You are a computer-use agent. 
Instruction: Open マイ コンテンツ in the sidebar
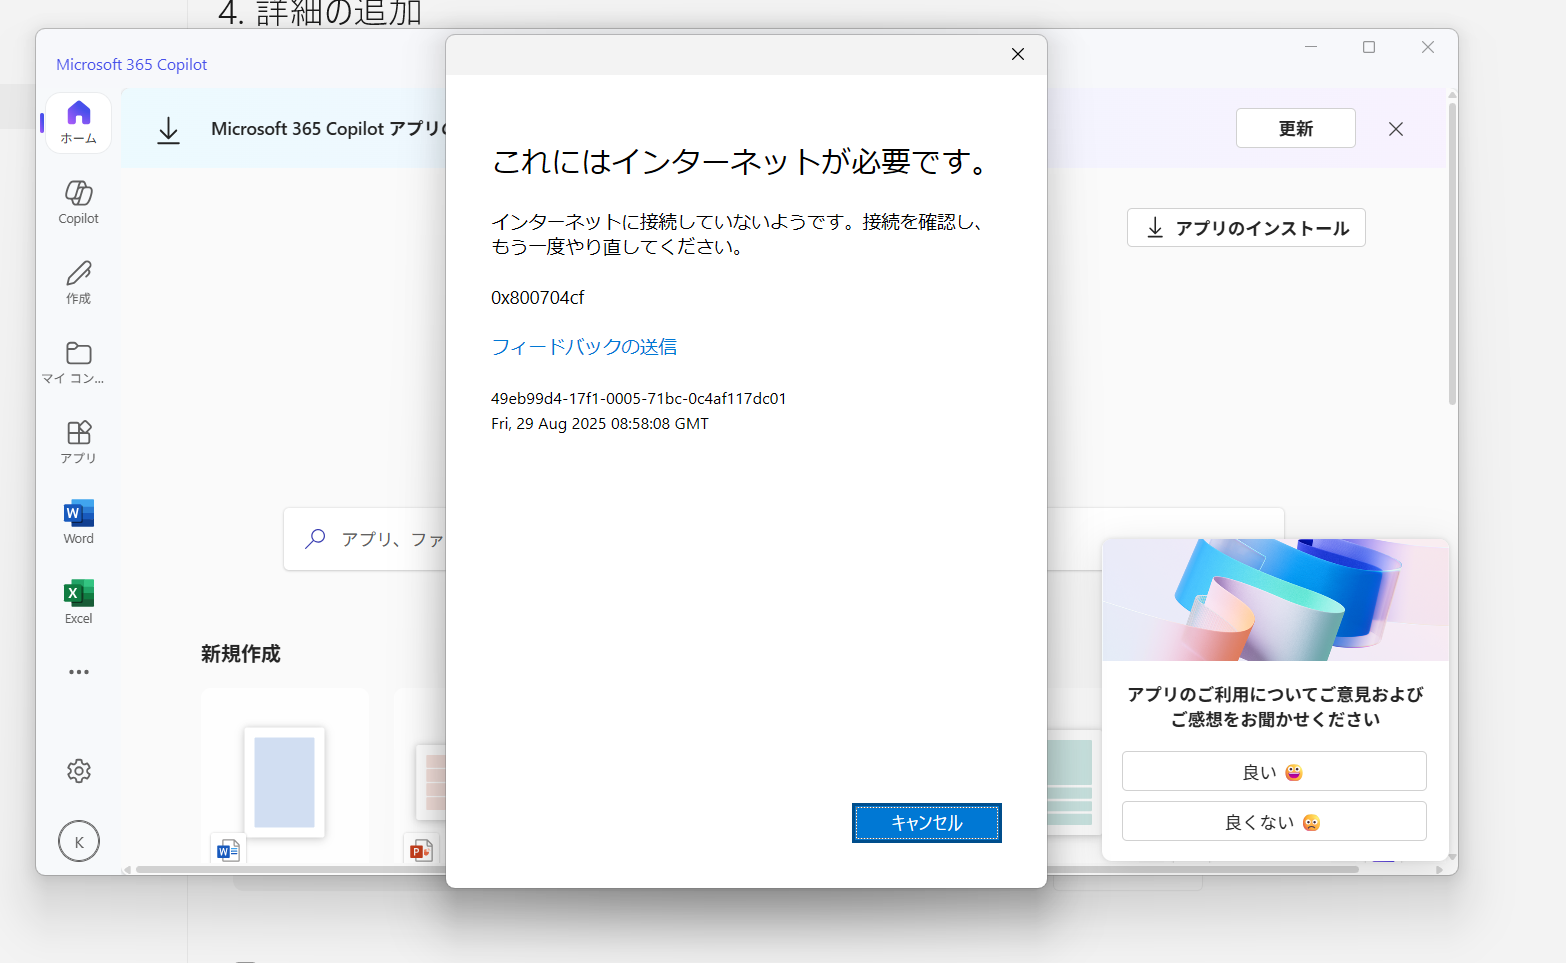(78, 362)
